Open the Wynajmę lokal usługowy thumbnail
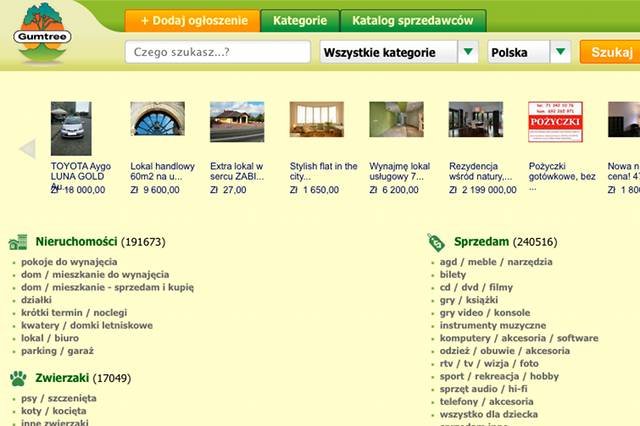This screenshot has width=640, height=426. 396,119
